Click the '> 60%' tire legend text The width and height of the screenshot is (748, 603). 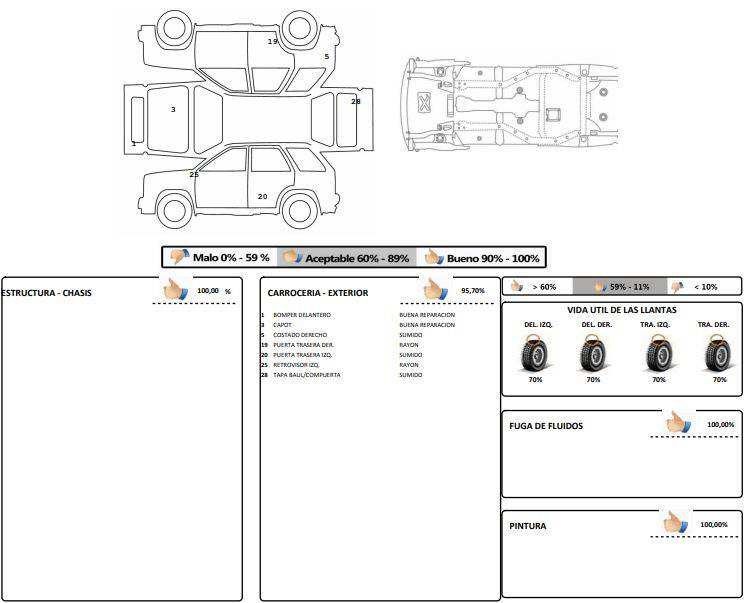point(544,287)
